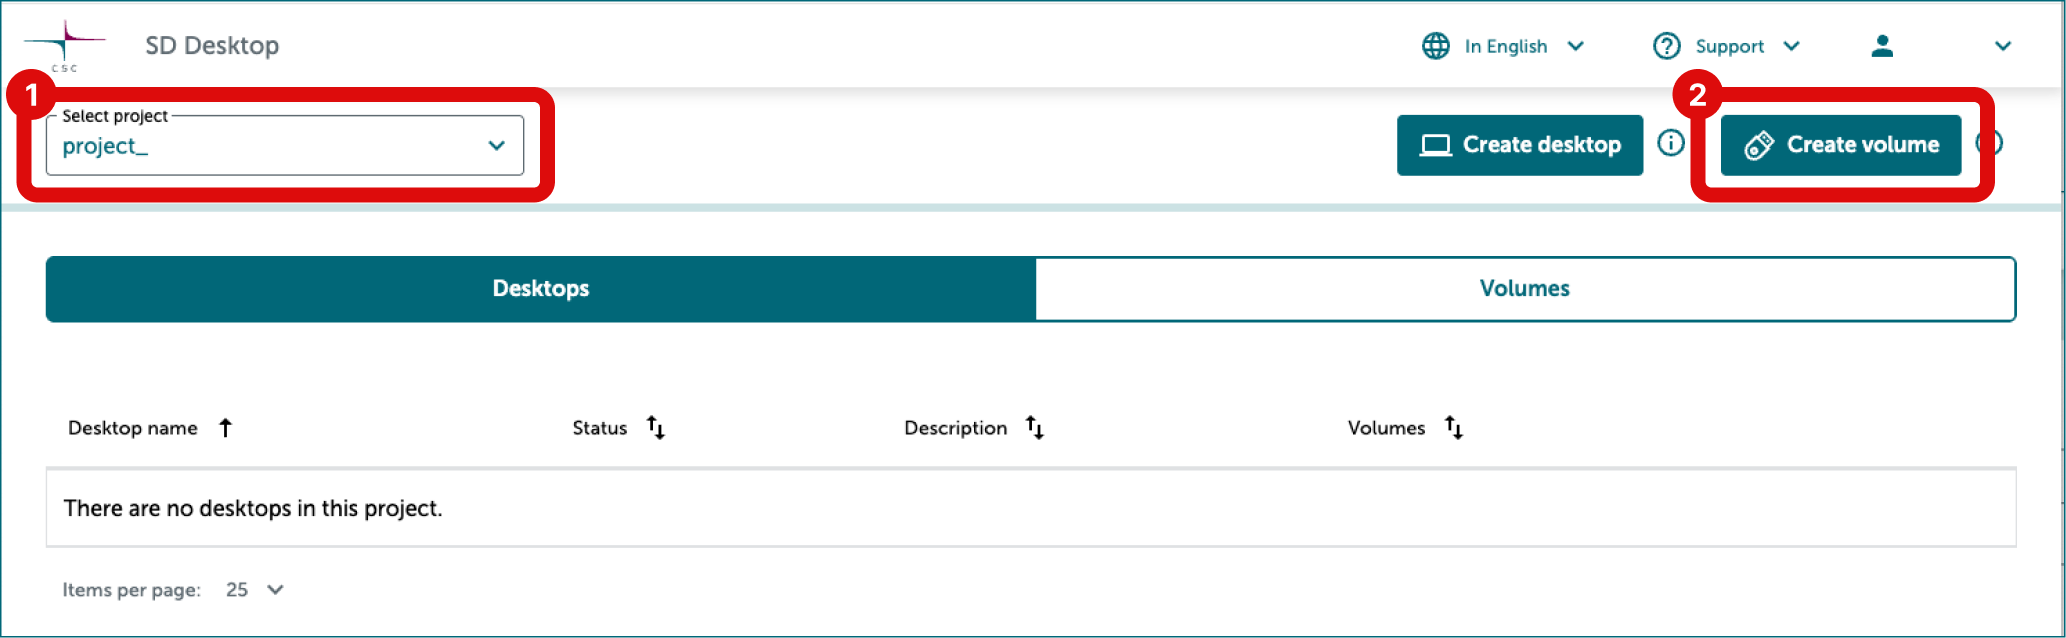Sort by Desktop name arrow icon
The image size is (2066, 638).
coord(226,428)
